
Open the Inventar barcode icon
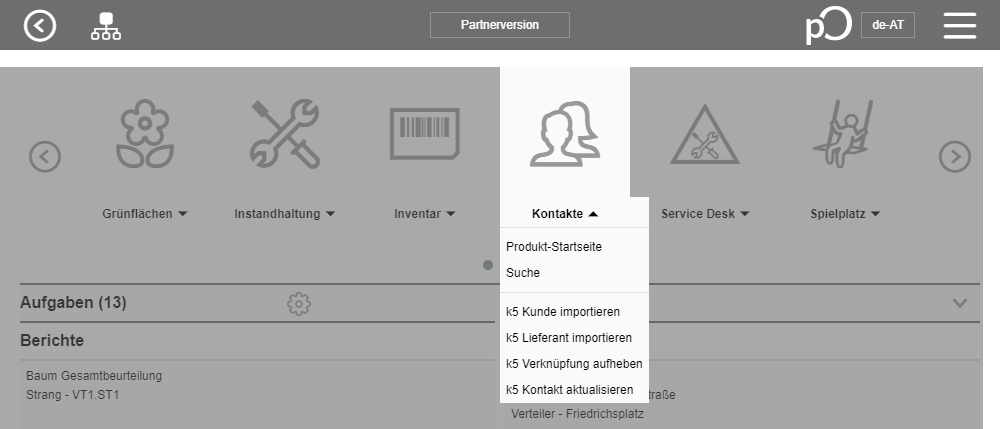425,134
